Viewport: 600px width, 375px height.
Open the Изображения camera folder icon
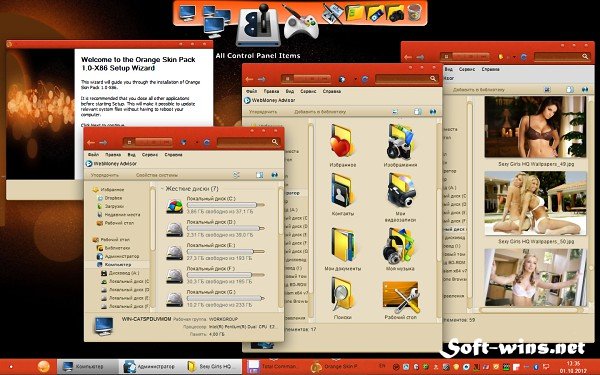400,141
